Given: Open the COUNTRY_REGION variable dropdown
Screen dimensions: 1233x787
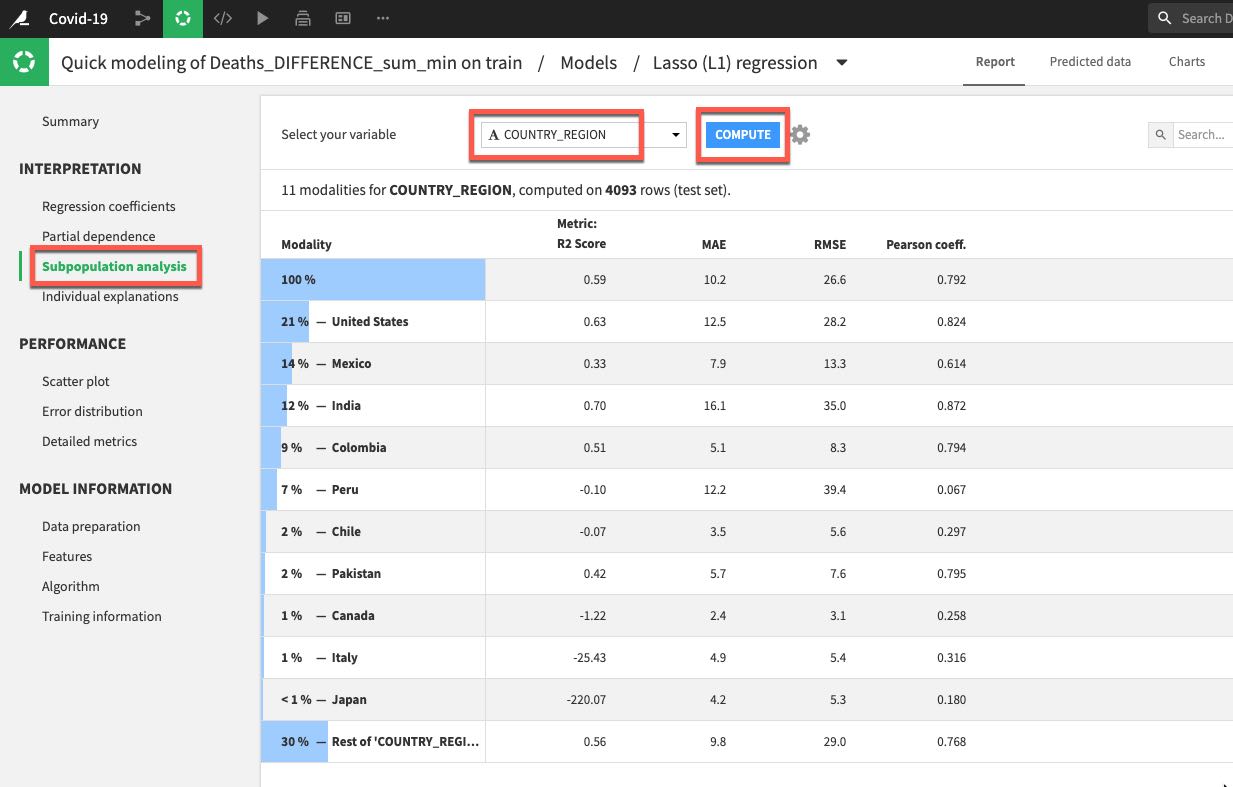Looking at the screenshot, I should [x=583, y=135].
